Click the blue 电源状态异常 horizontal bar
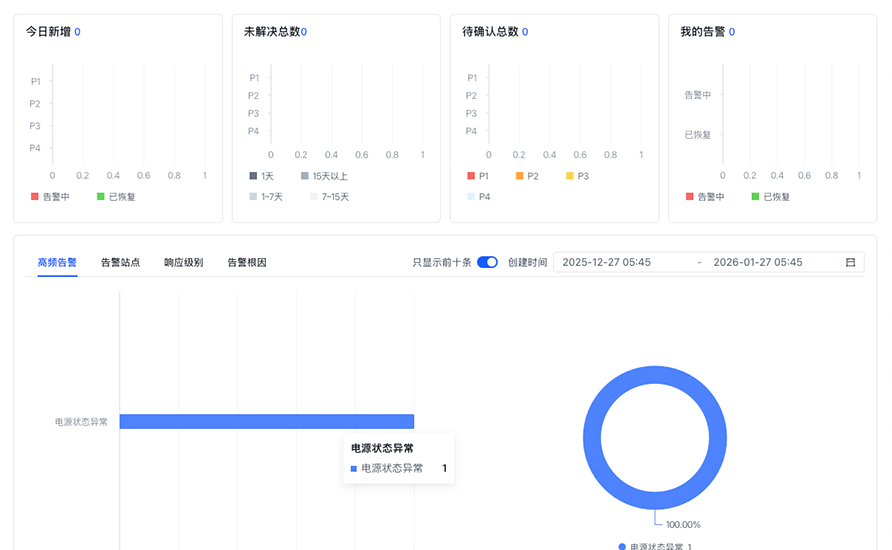Screen dimensions: 892x550 pyautogui.click(x=266, y=421)
